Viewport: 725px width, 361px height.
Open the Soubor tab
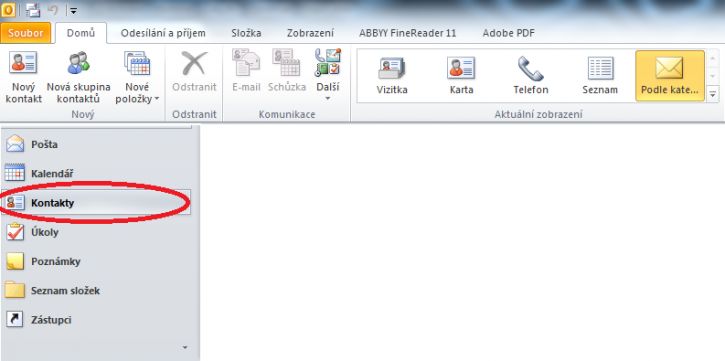click(25, 33)
